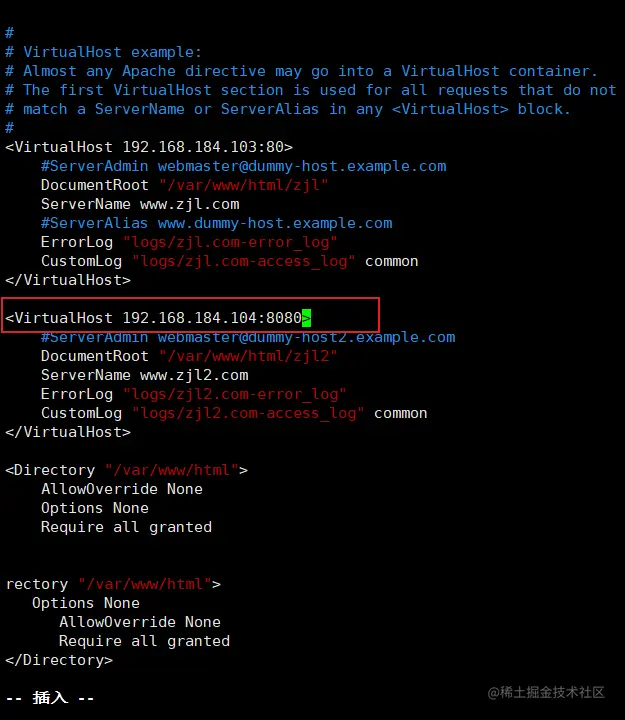The height and width of the screenshot is (720, 625).
Task: Click the DocumentRoot "/var/www/html/zjl" path
Action: [x=243, y=185]
